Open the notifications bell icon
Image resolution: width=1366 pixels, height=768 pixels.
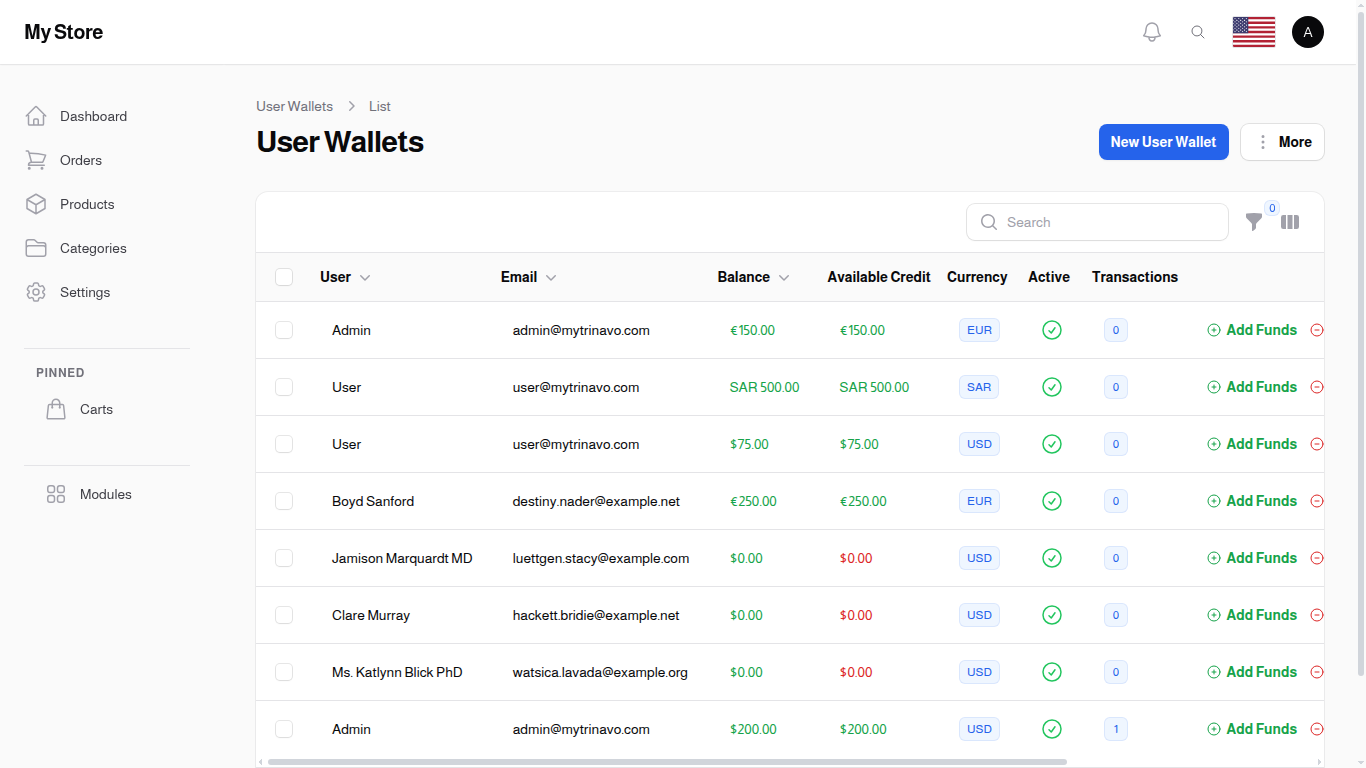click(x=1151, y=31)
